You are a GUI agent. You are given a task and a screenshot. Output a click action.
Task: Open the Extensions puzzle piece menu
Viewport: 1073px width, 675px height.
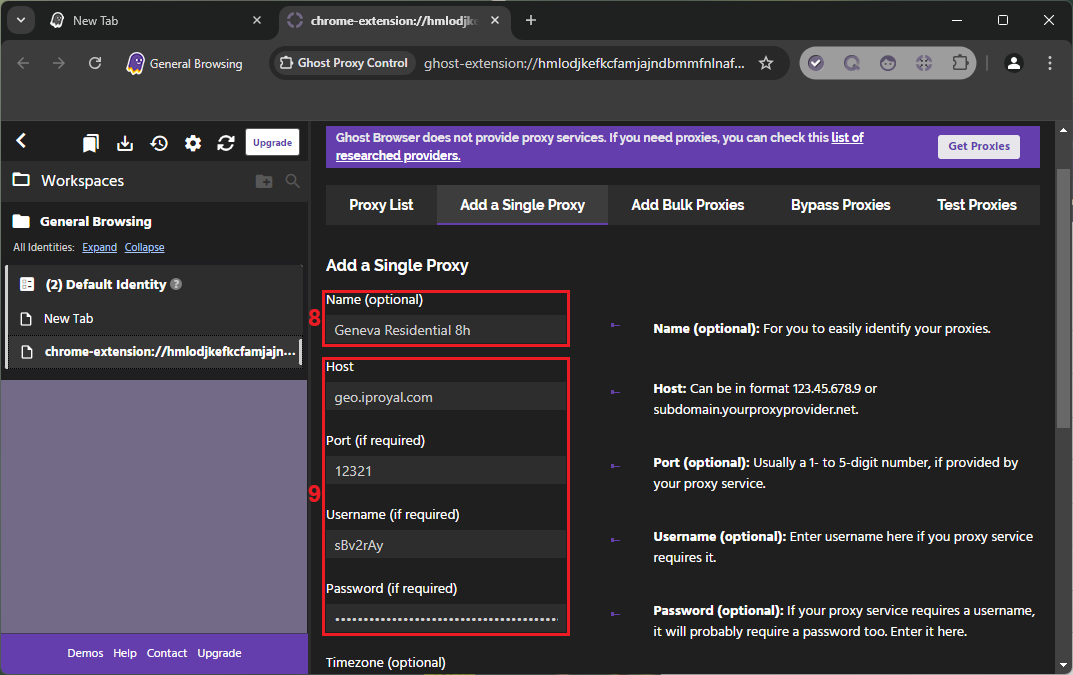[960, 63]
